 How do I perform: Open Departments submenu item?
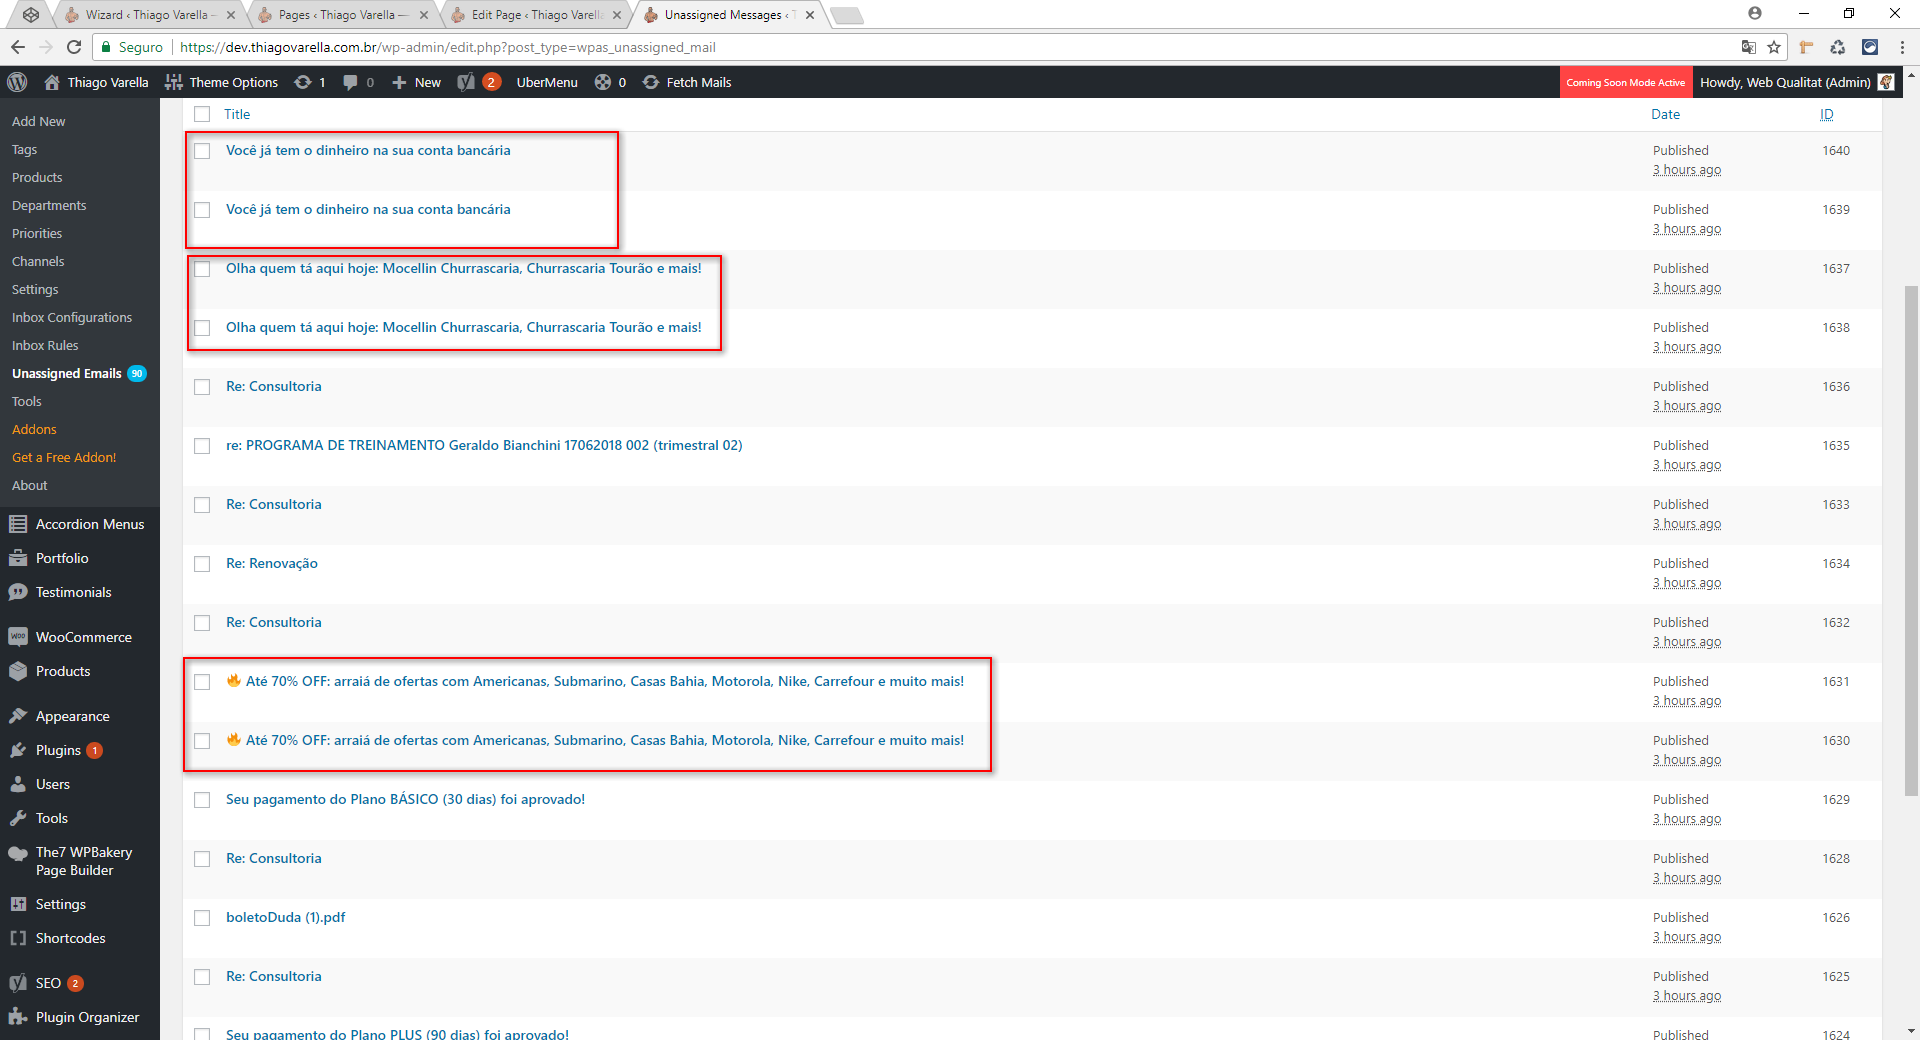[x=49, y=205]
